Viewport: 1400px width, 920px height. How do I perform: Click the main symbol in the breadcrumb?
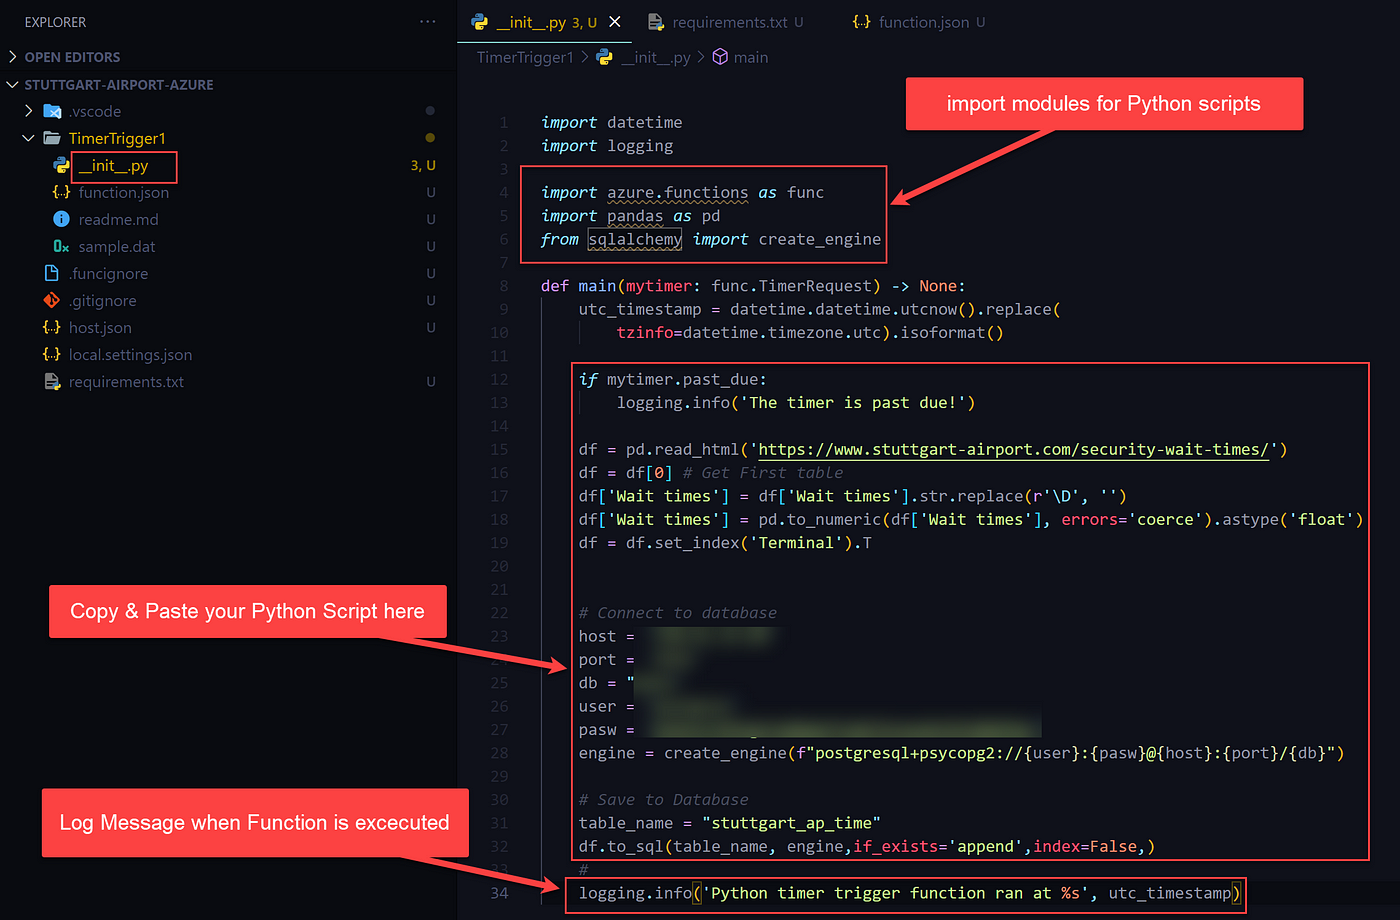pos(751,57)
